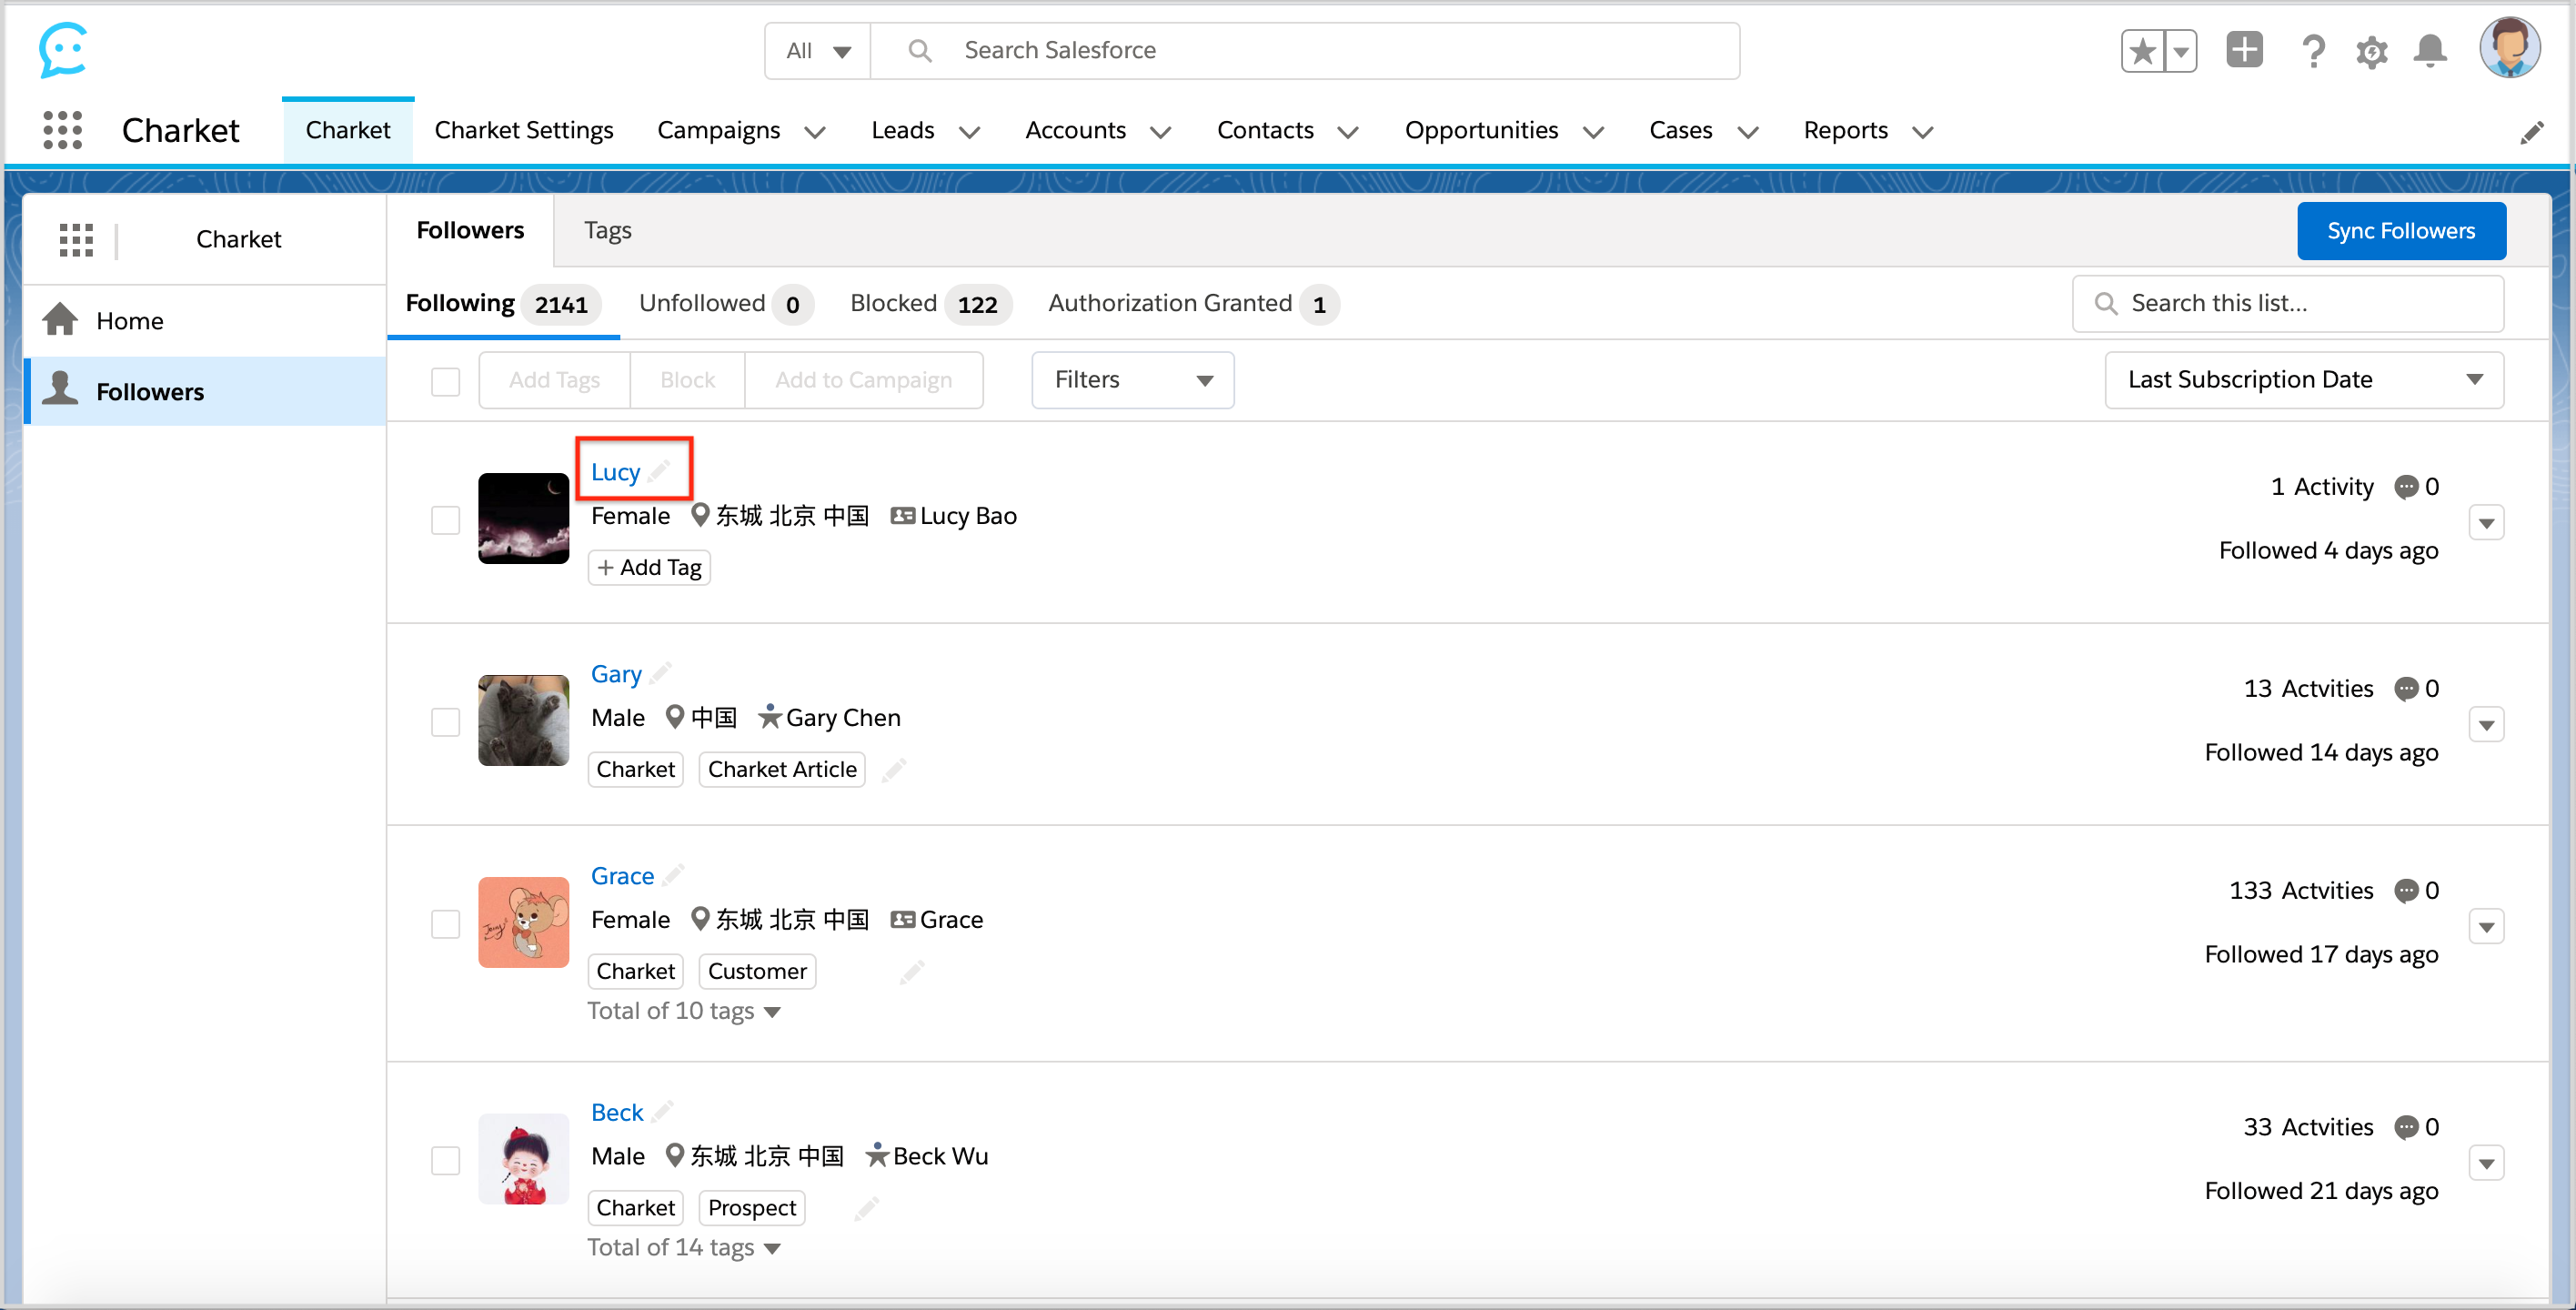Click the Add Tag button for Lucy
The height and width of the screenshot is (1310, 2576).
(x=649, y=568)
